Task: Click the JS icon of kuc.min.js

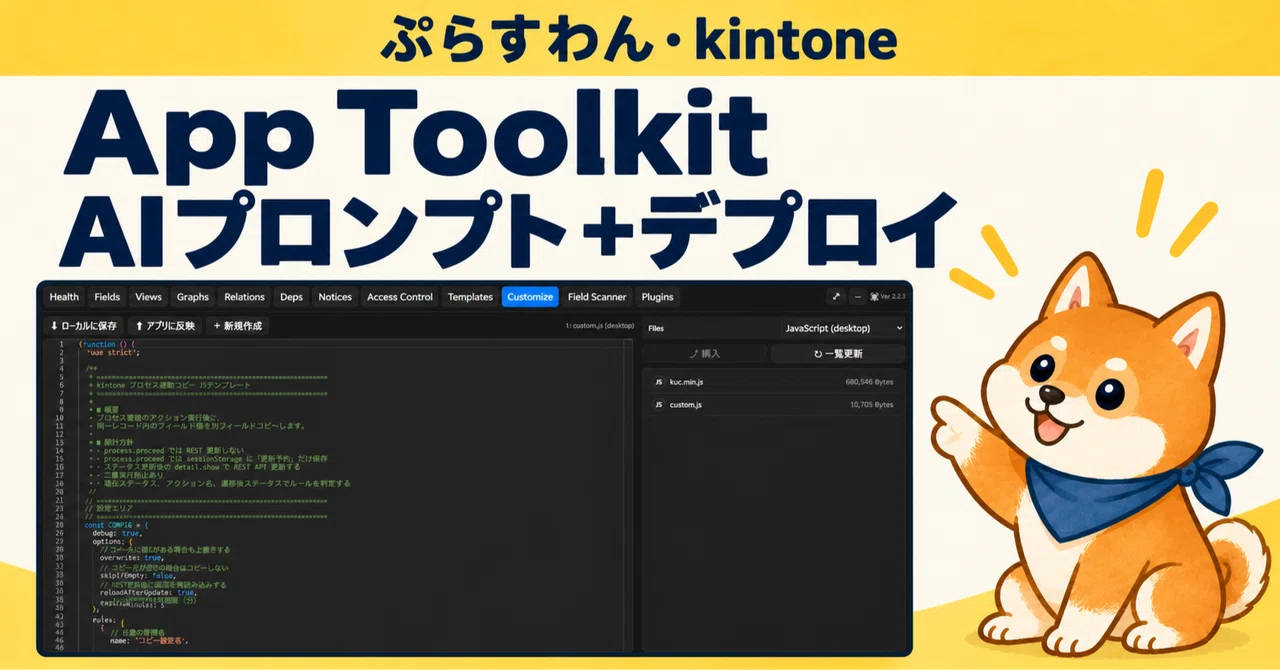Action: (x=659, y=382)
